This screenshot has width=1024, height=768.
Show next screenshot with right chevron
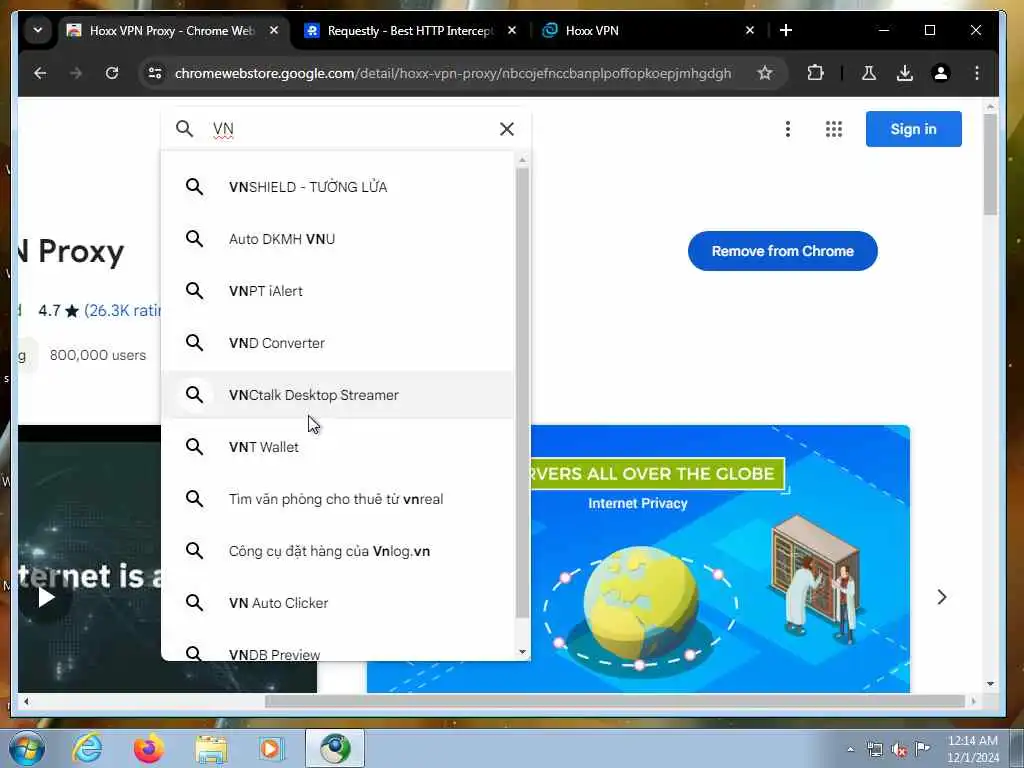(942, 597)
